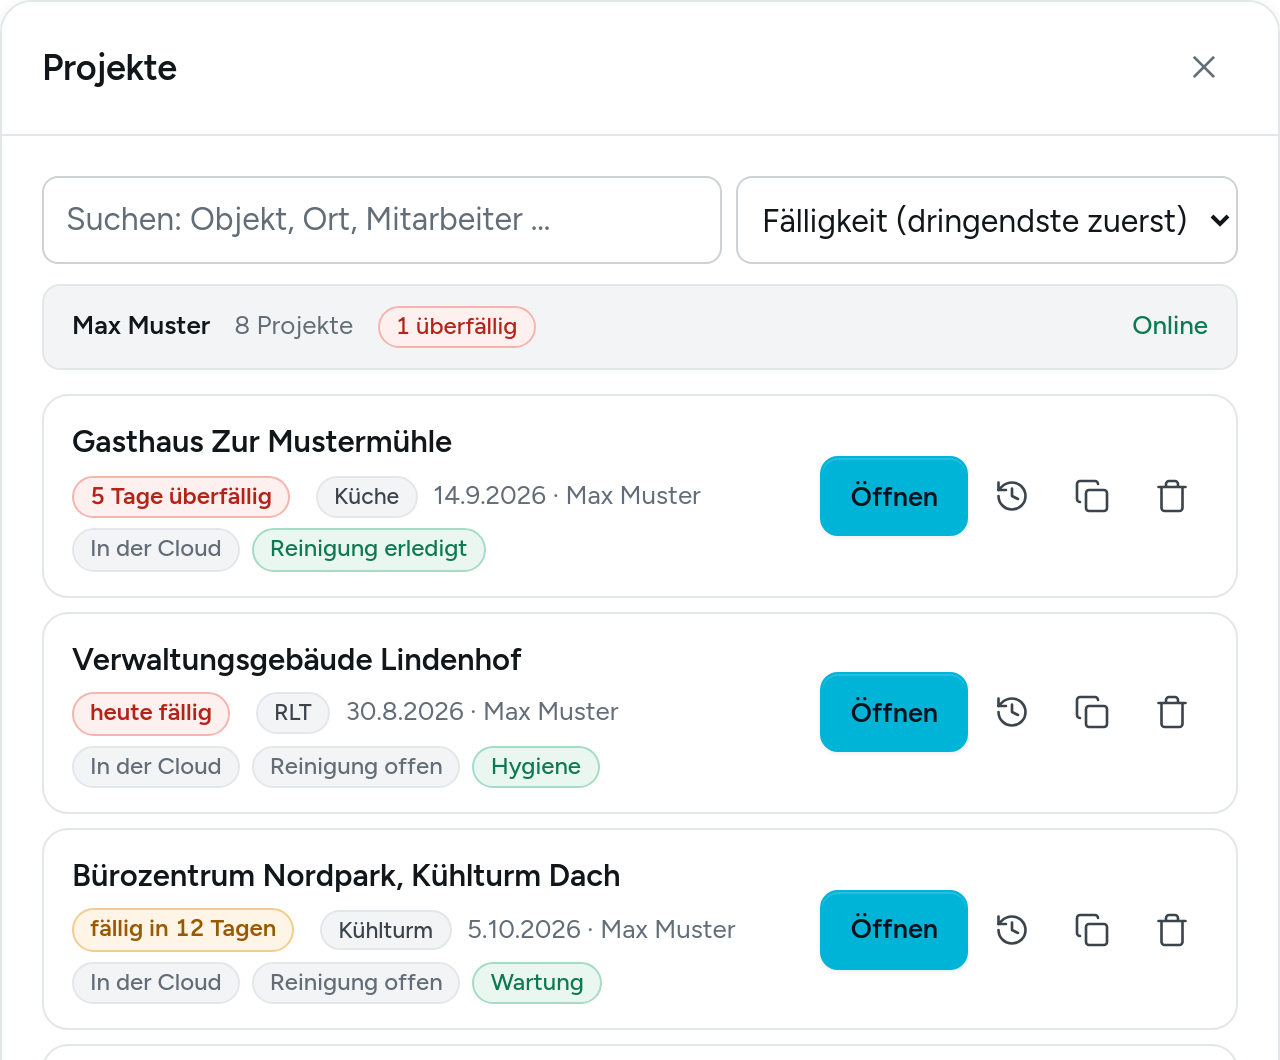The width and height of the screenshot is (1280, 1060).
Task: Click the 'Kühlturm' tag
Action: (386, 931)
